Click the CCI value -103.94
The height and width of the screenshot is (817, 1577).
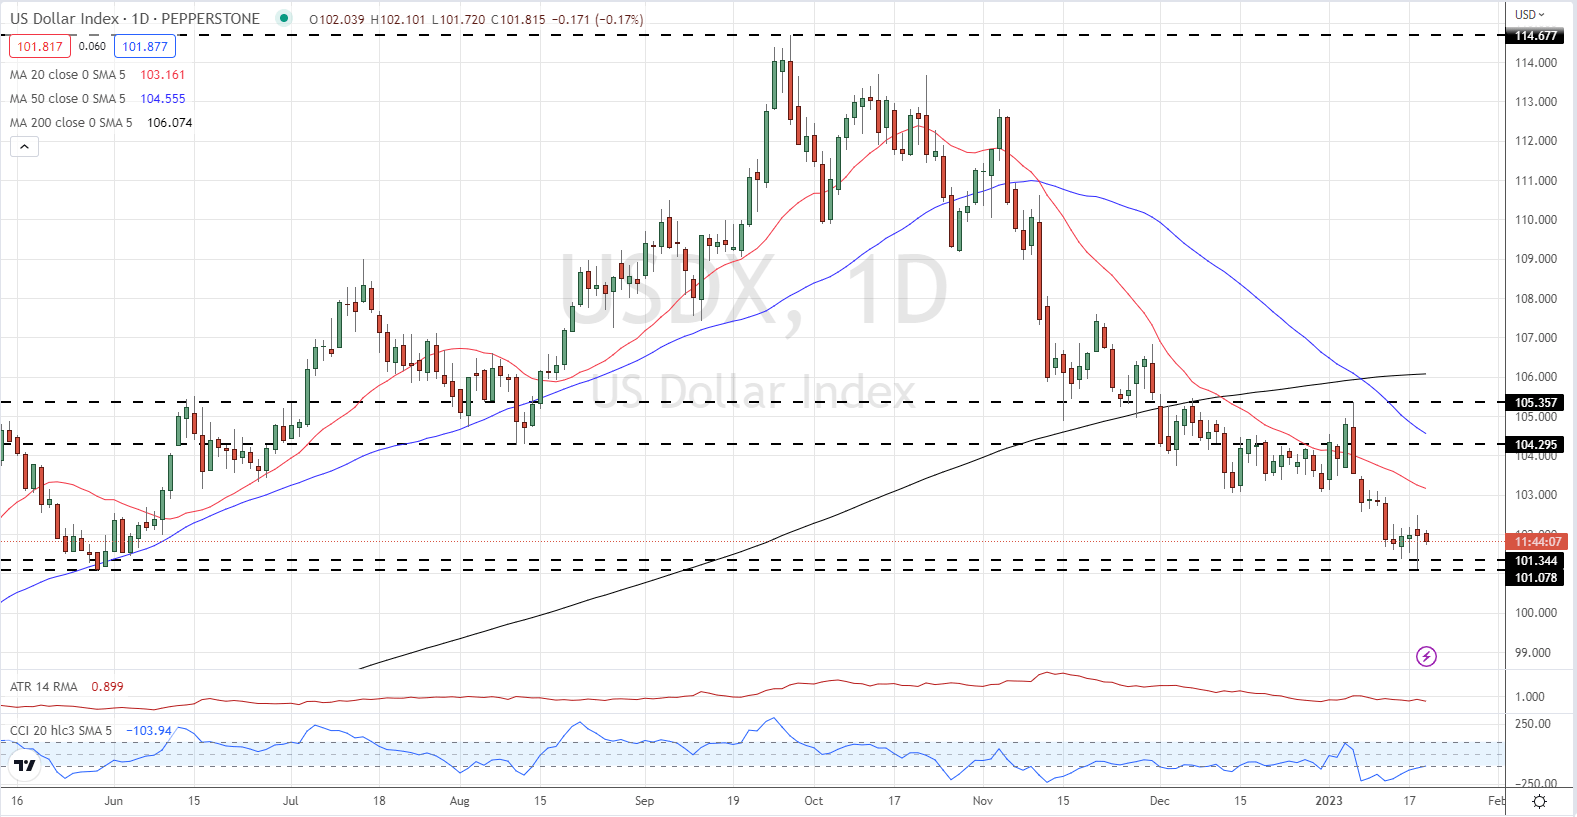(x=149, y=731)
